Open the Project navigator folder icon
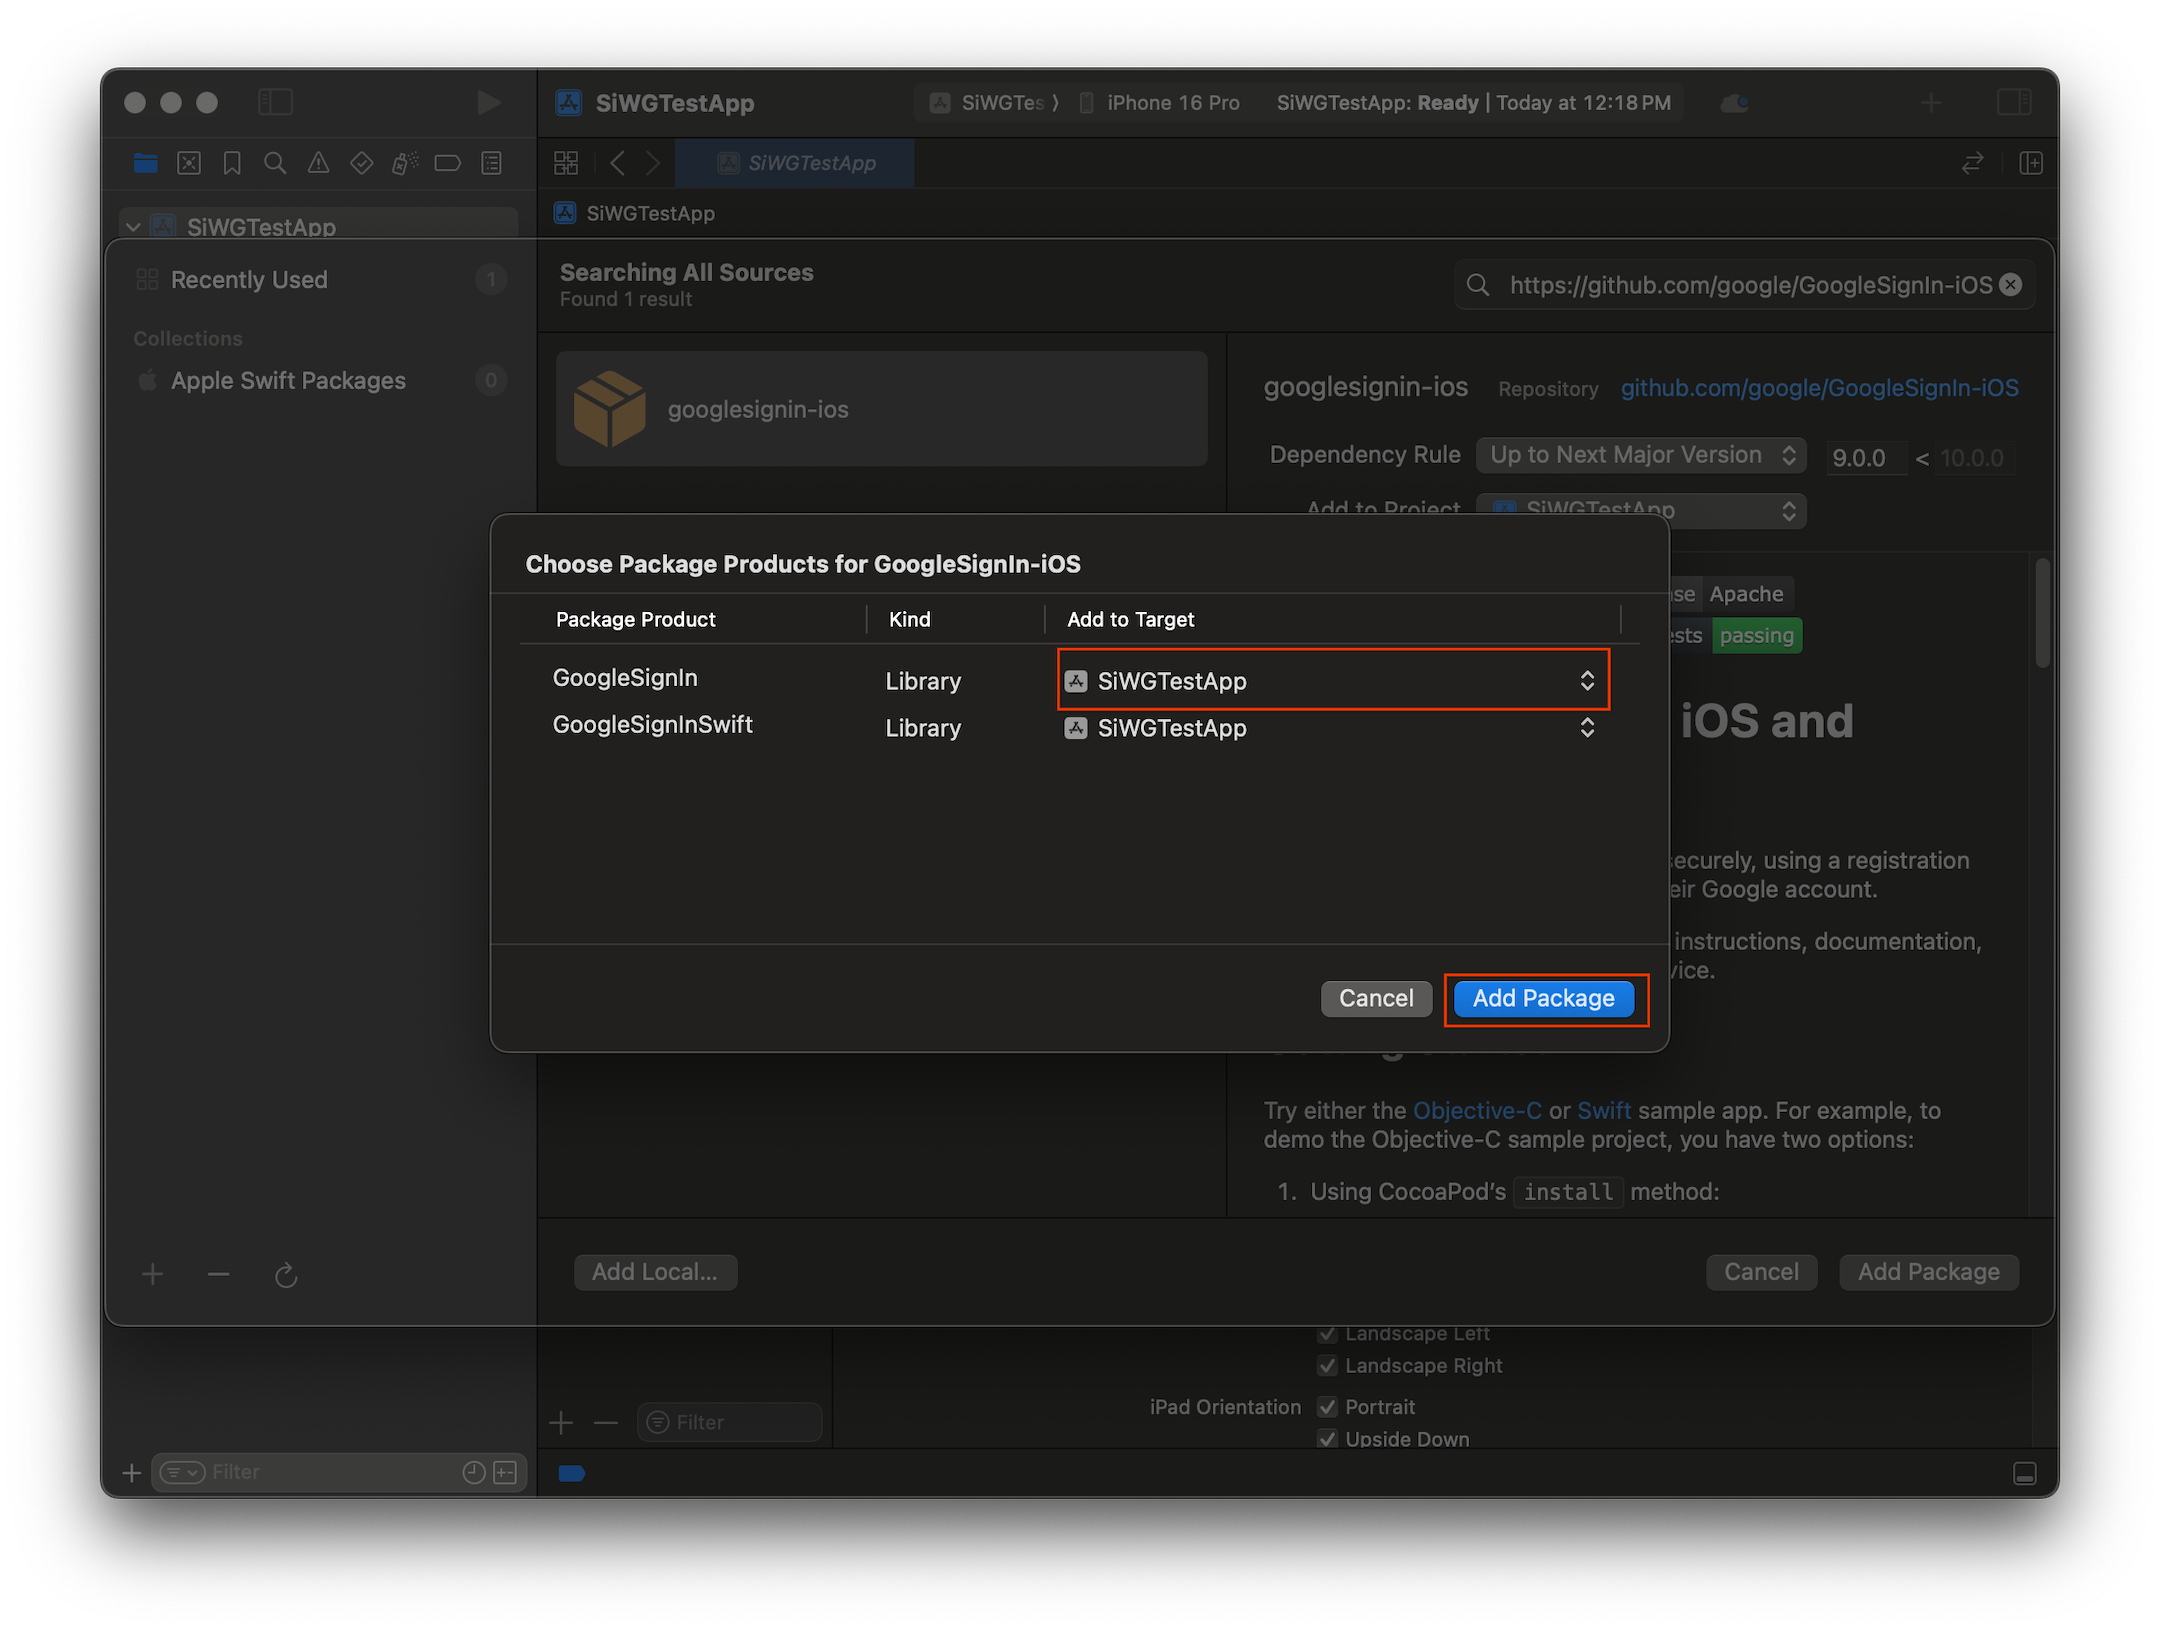2160x1631 pixels. point(145,163)
